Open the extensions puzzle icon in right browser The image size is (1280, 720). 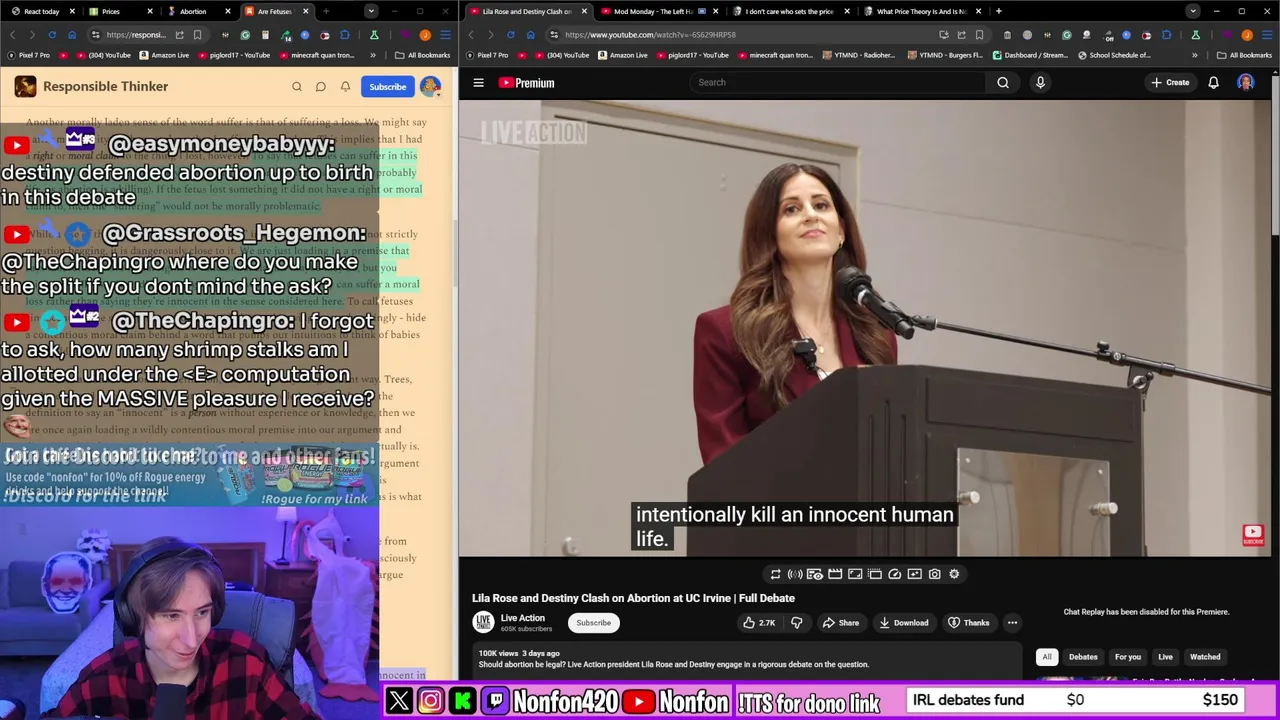[1166, 35]
